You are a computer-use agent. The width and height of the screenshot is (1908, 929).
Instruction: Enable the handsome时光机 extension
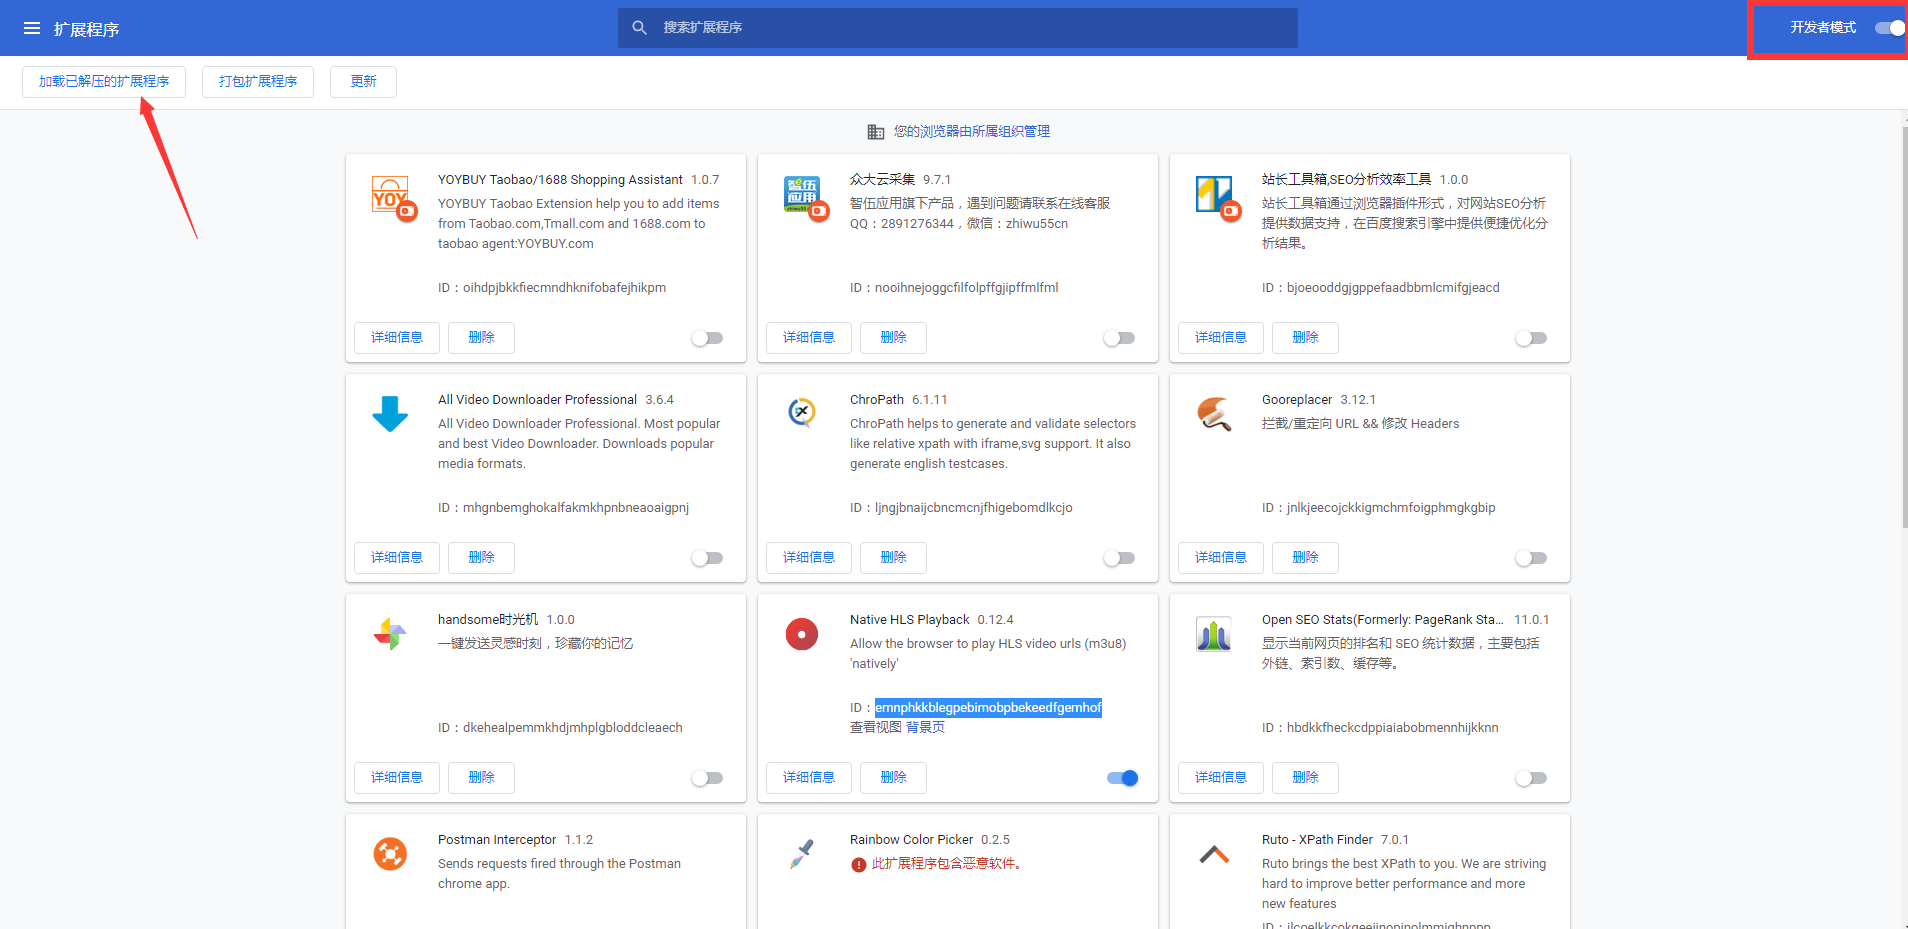[707, 778]
